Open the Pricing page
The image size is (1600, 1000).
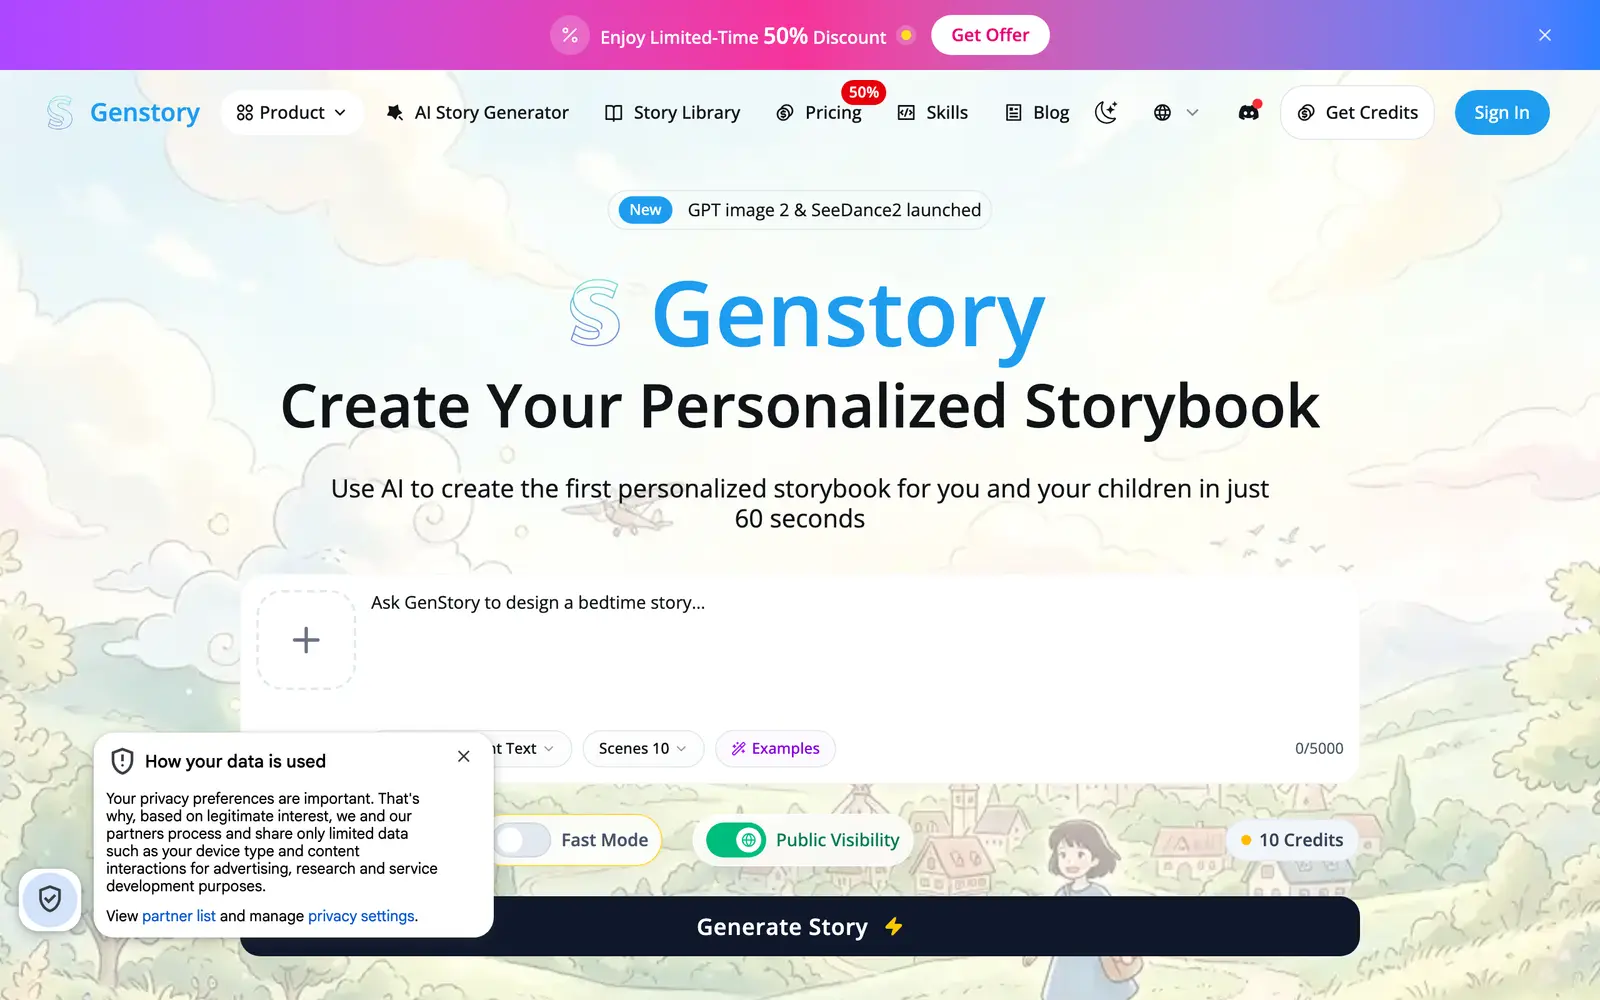click(819, 113)
